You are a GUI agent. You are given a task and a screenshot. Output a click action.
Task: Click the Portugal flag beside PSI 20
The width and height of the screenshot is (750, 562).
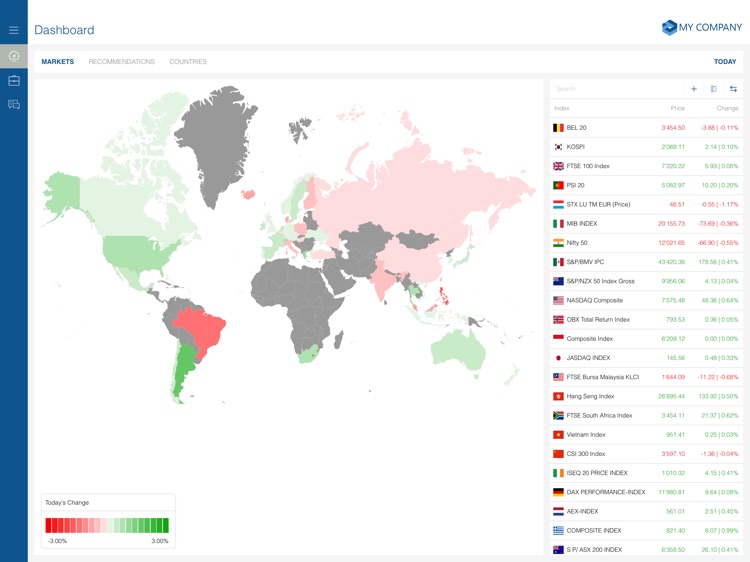click(x=558, y=185)
